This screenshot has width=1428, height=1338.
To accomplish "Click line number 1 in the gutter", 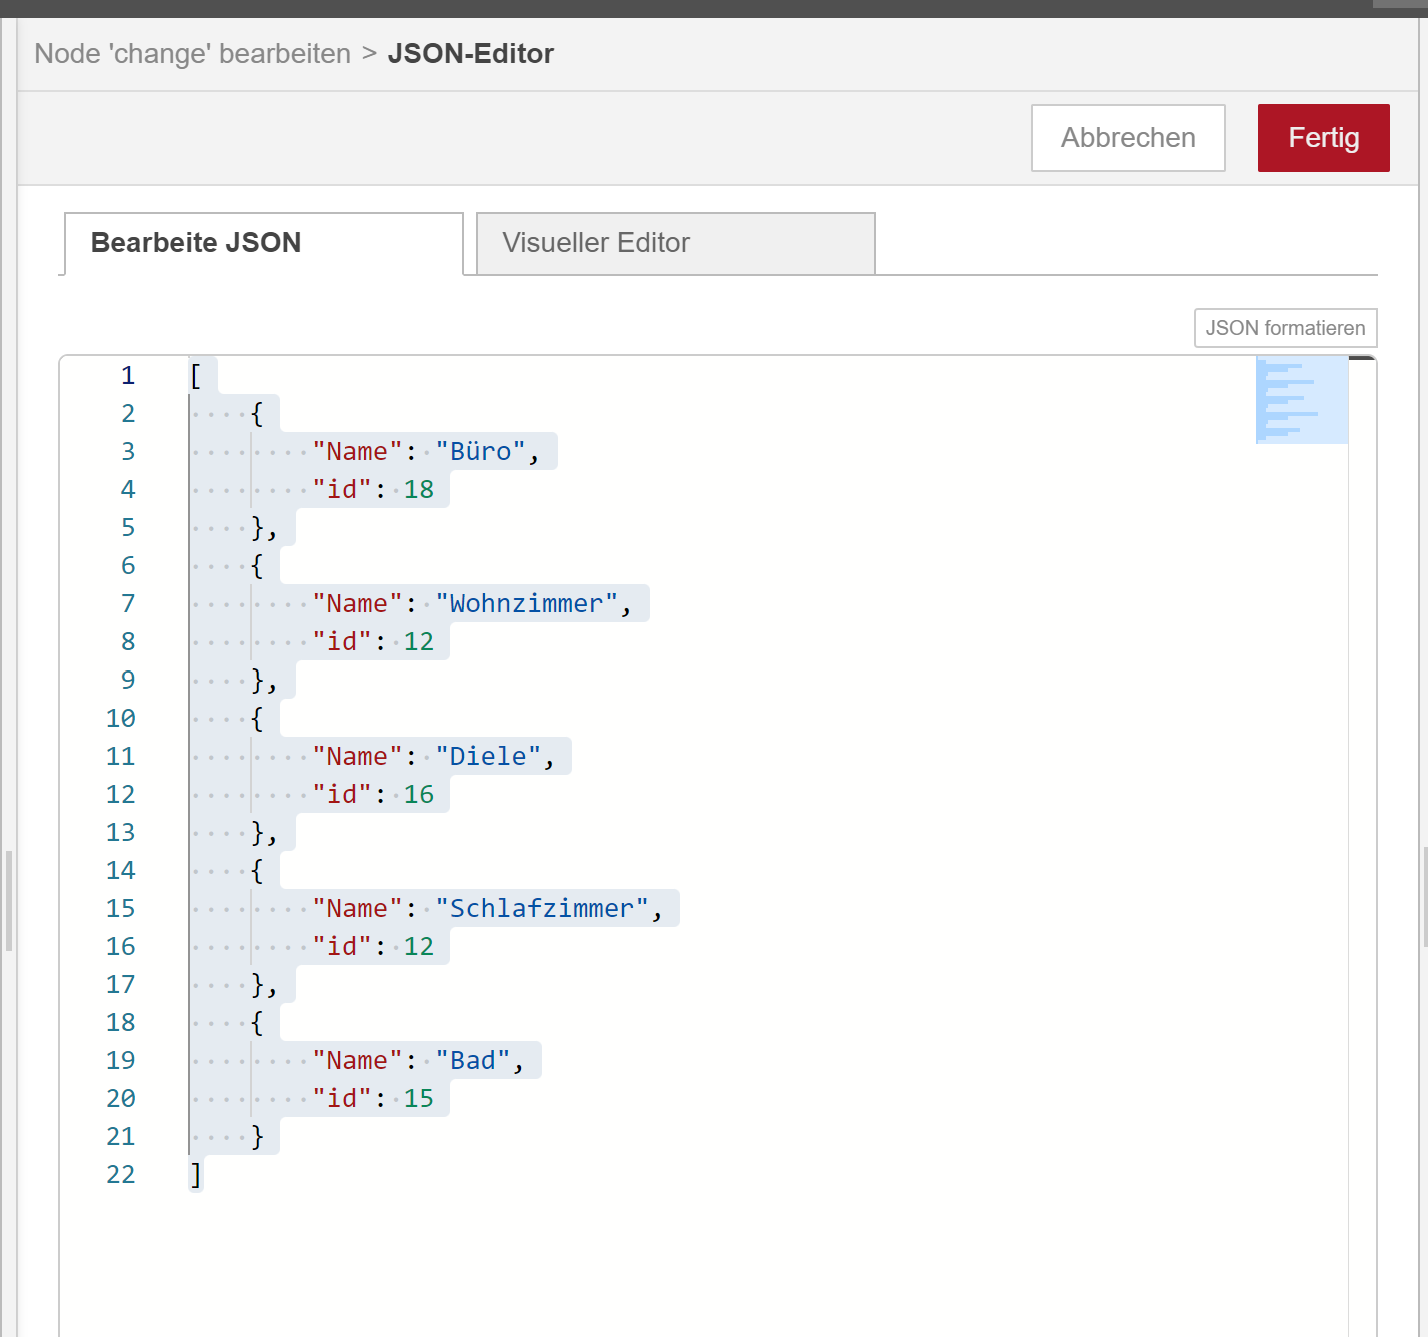I will 128,376.
